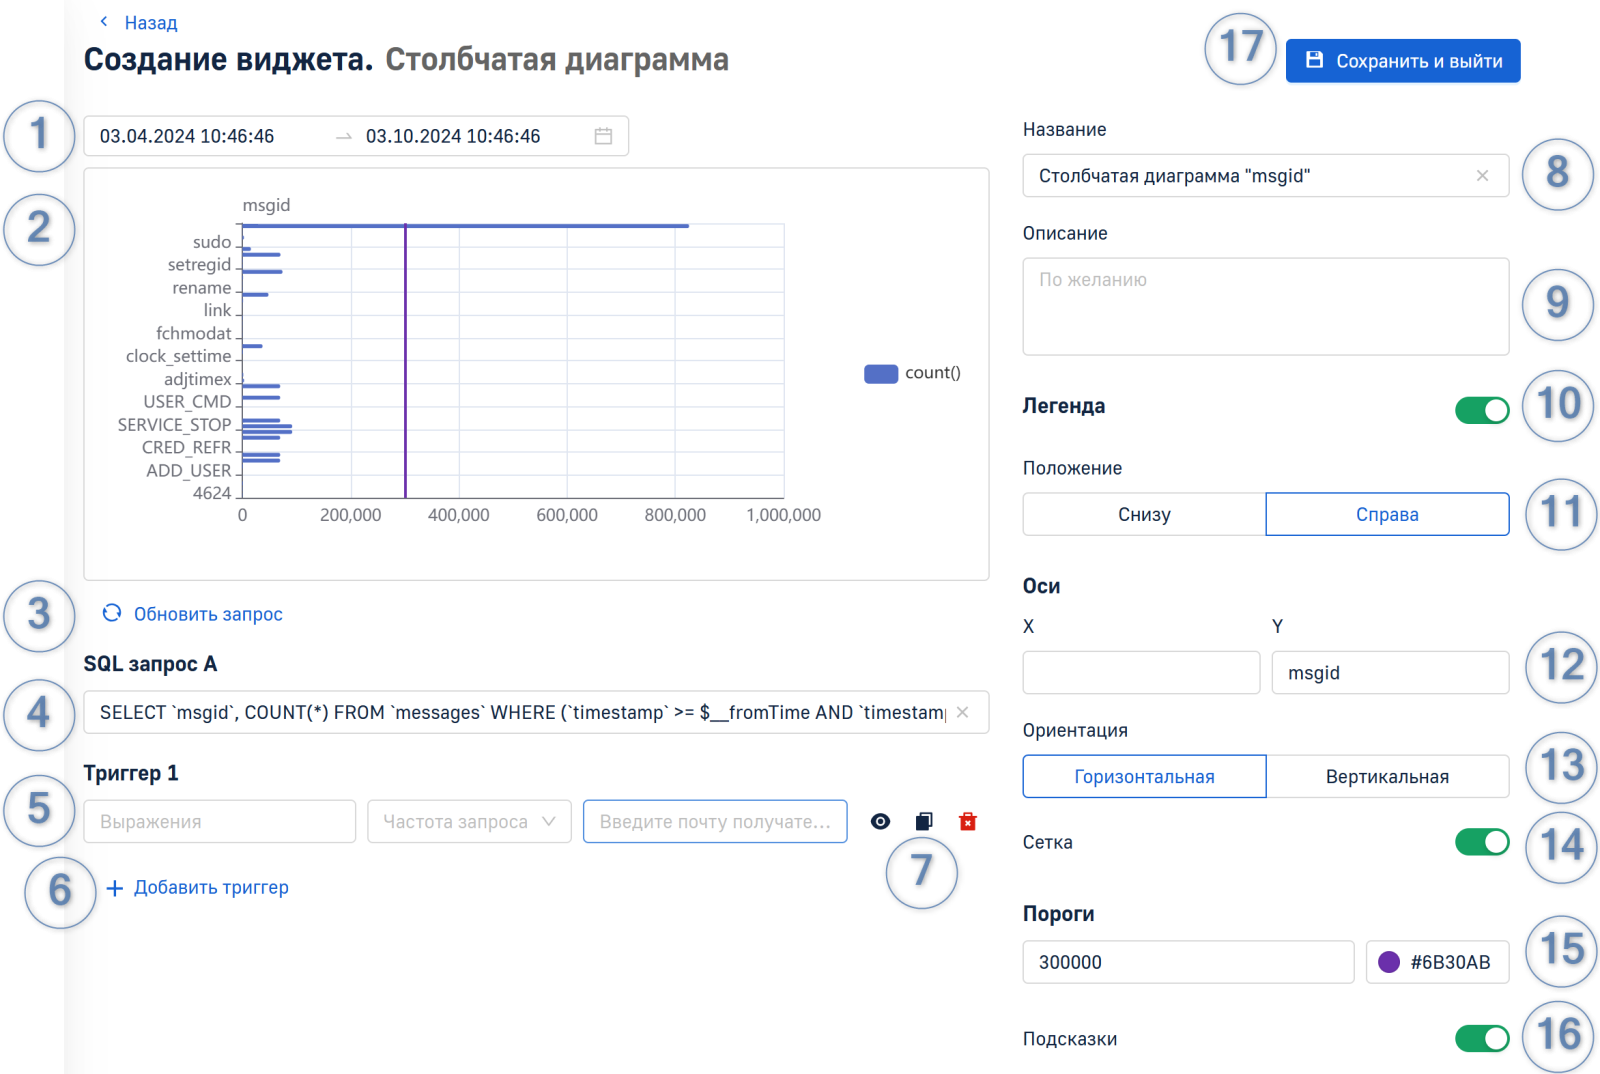Clear the SQL query with X icon
1600x1074 pixels.
962,712
